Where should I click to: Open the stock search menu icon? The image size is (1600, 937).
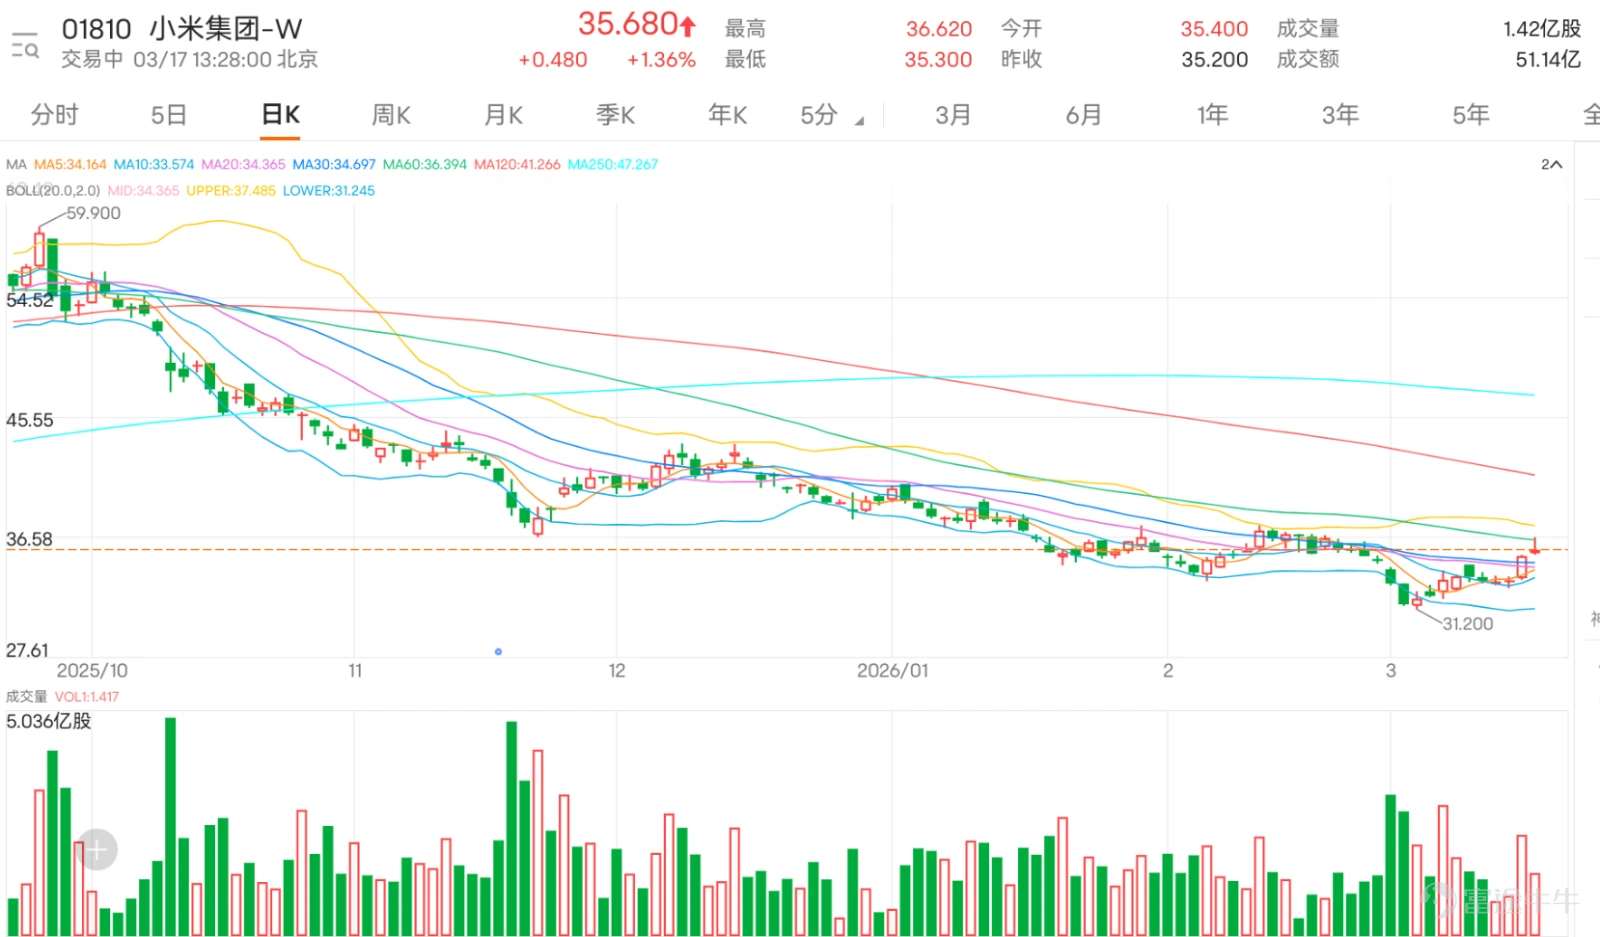[x=25, y=45]
